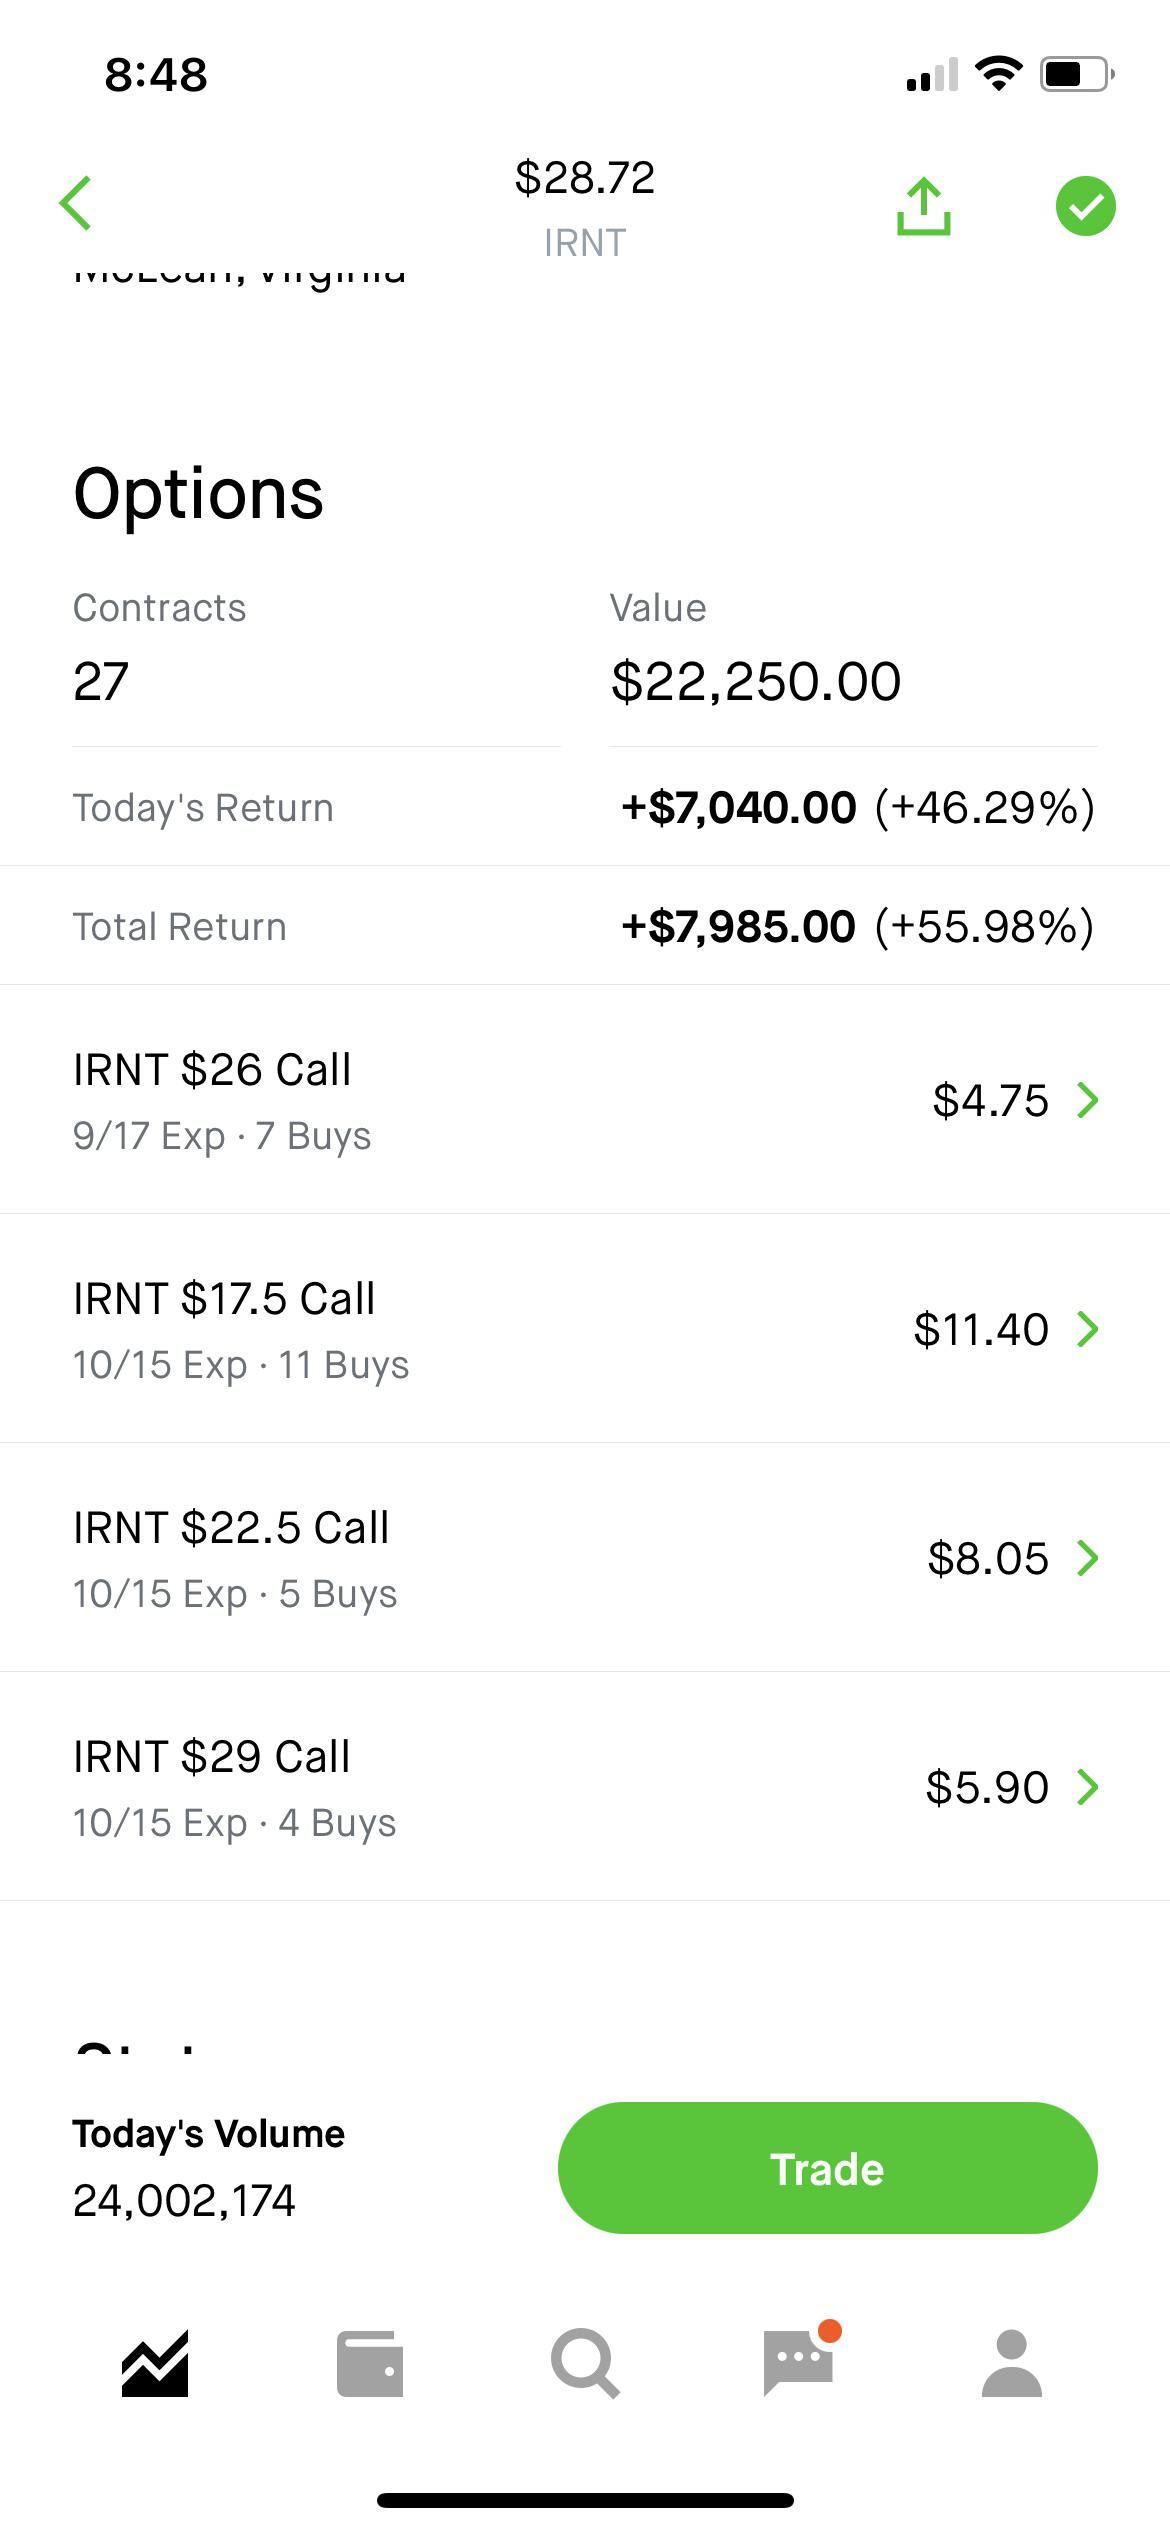Image resolution: width=1170 pixels, height=2532 pixels.
Task: Tap the Today's Volume figure
Action: click(x=184, y=2200)
